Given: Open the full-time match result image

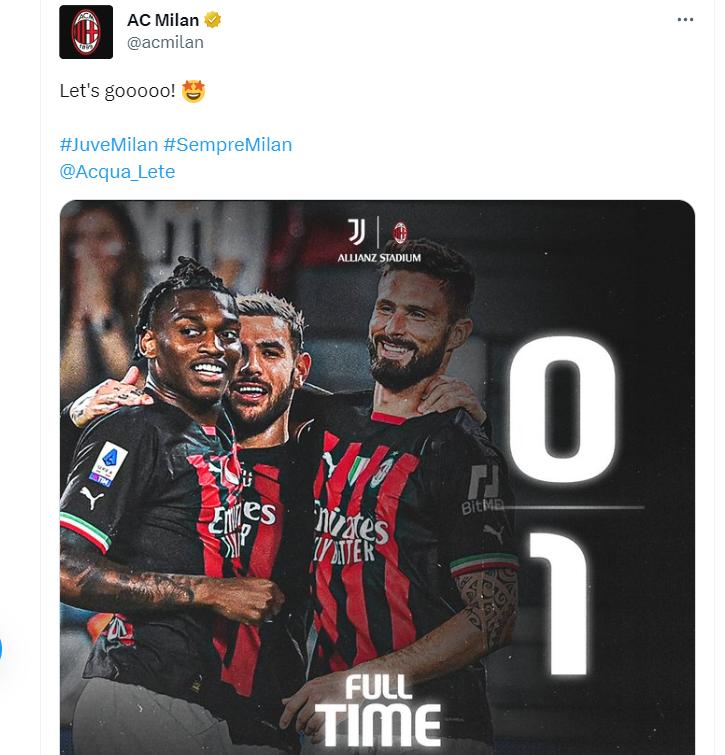Looking at the screenshot, I should pos(377,477).
